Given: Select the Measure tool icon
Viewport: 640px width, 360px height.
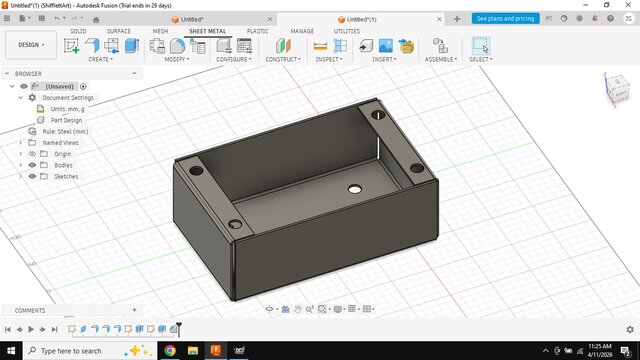Looking at the screenshot, I should click(320, 46).
